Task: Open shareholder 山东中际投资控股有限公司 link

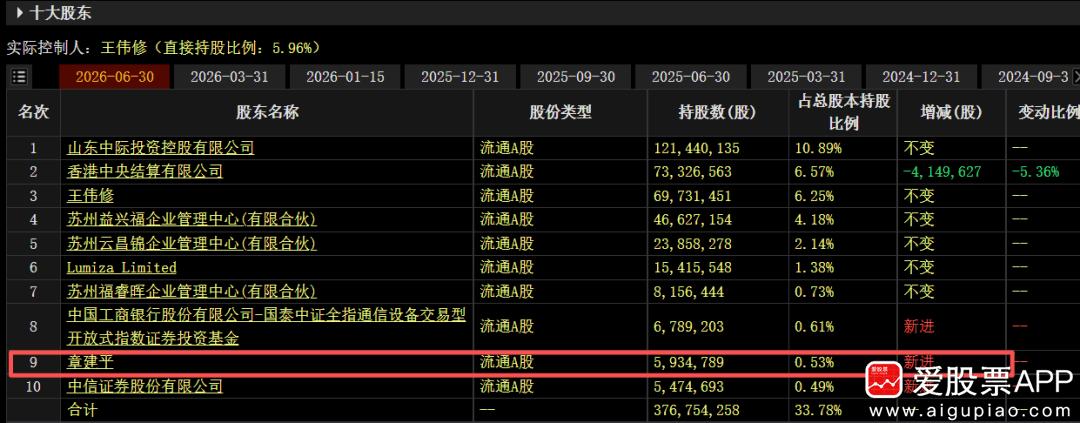Action: point(160,147)
